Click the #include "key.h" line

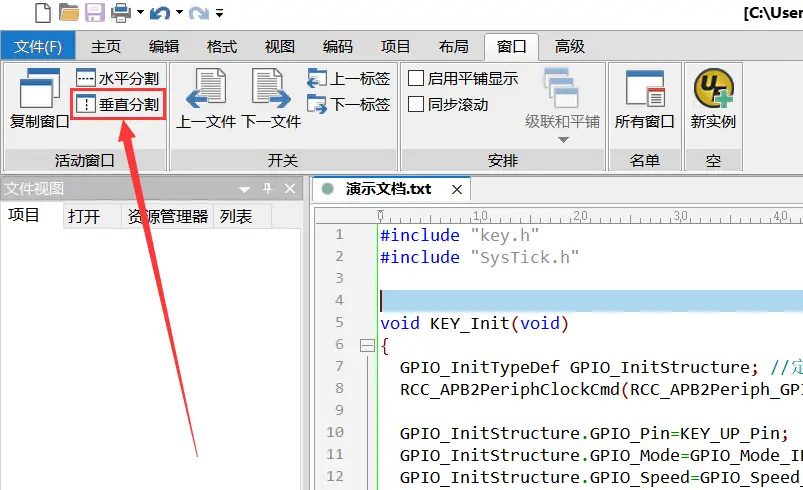point(459,236)
